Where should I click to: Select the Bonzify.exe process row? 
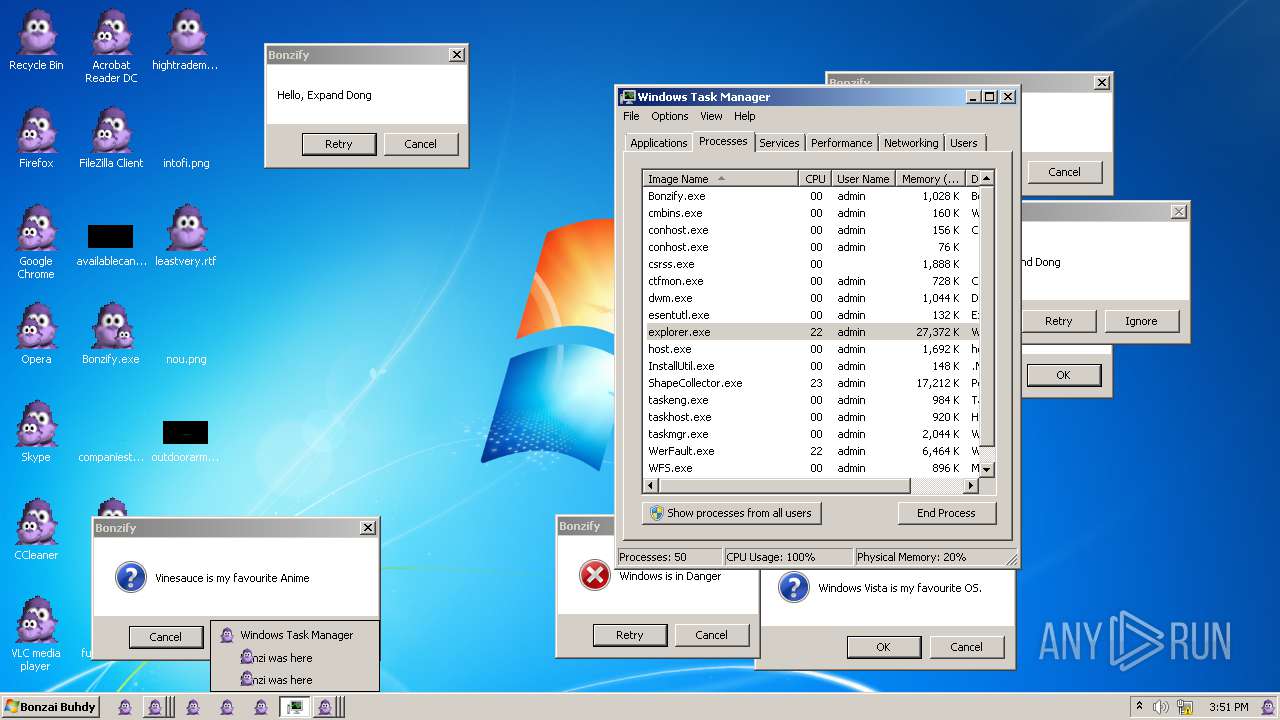coord(810,196)
